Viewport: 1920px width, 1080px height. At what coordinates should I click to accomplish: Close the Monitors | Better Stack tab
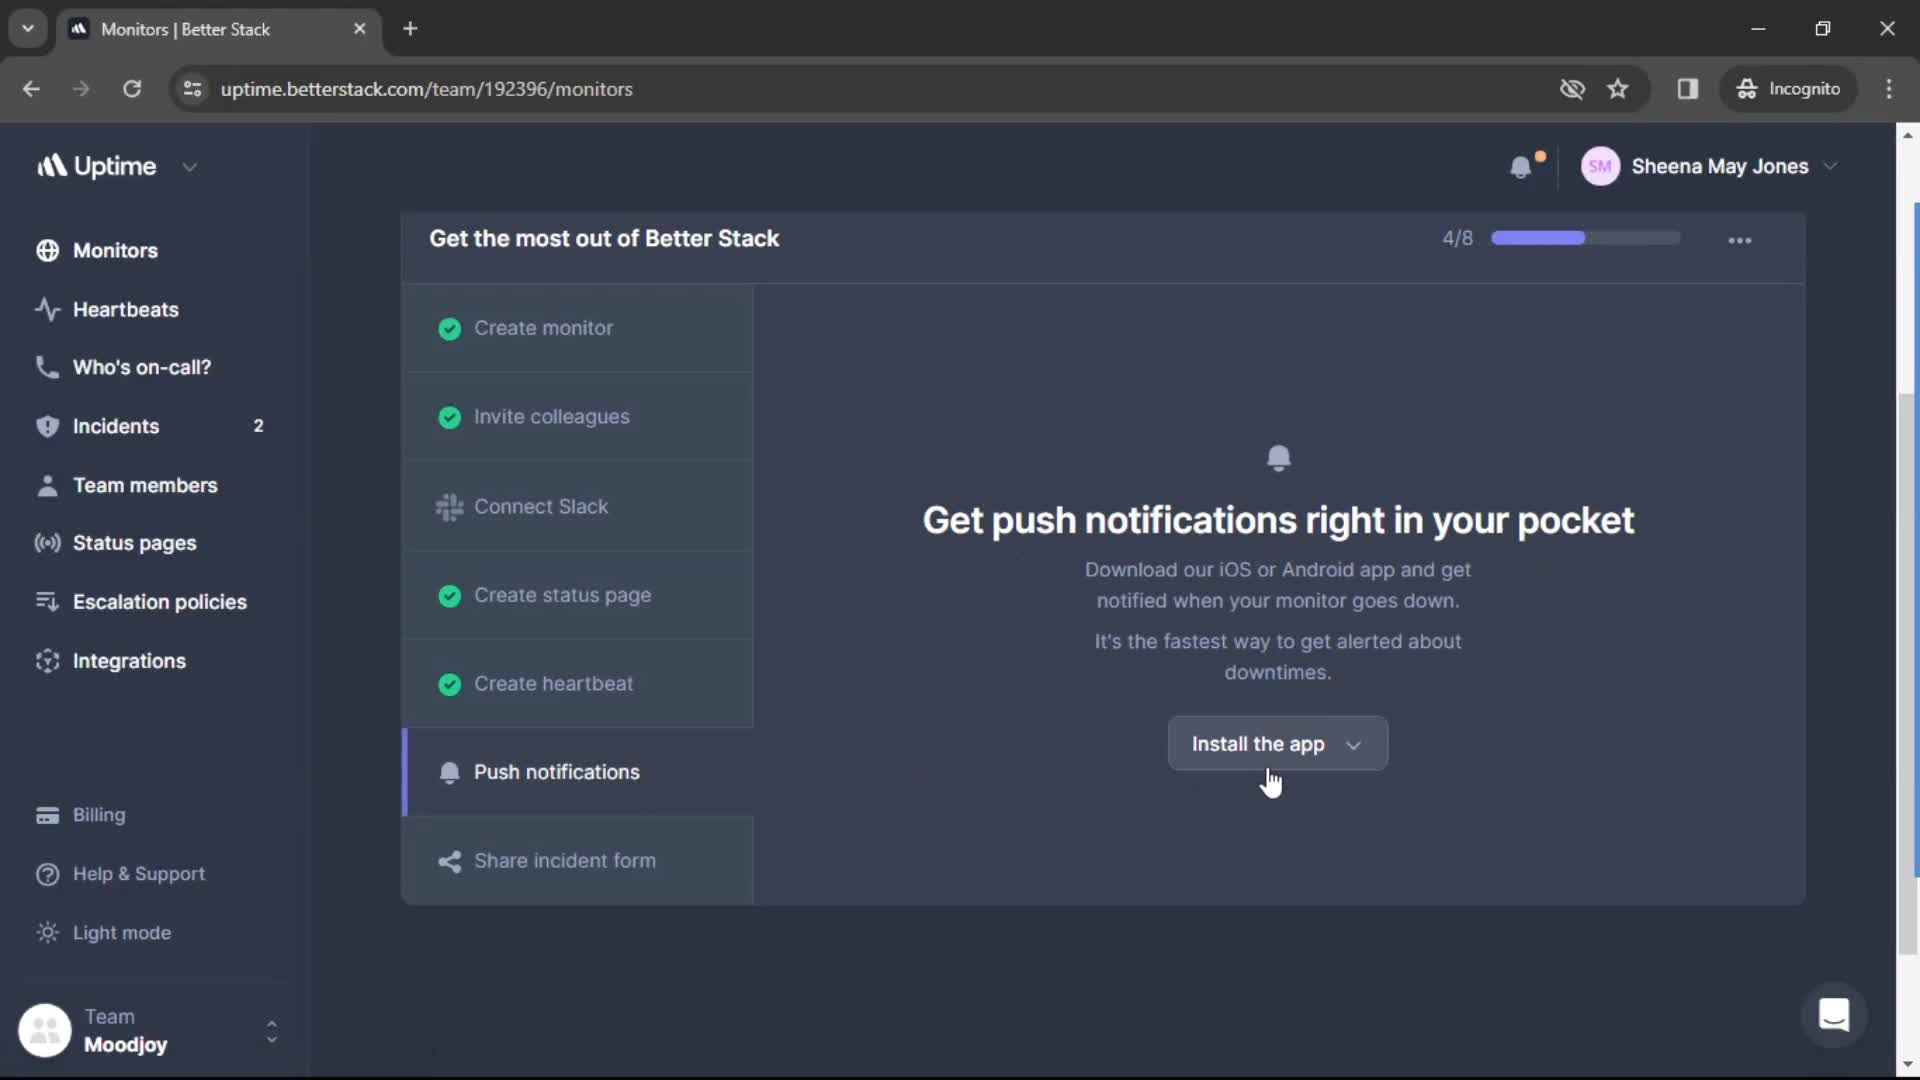pos(360,29)
